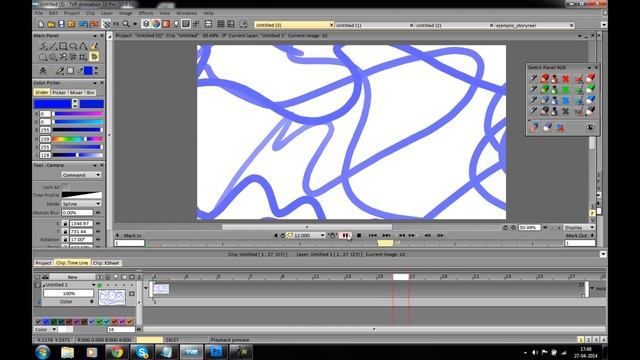
Task: Toggle the green display dot on layer Untitled 1
Action: point(100,285)
